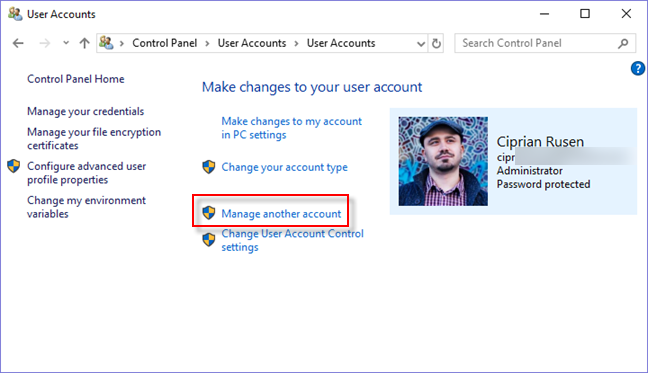Expand the chevron after Control Panel breadcrumb

tap(207, 43)
